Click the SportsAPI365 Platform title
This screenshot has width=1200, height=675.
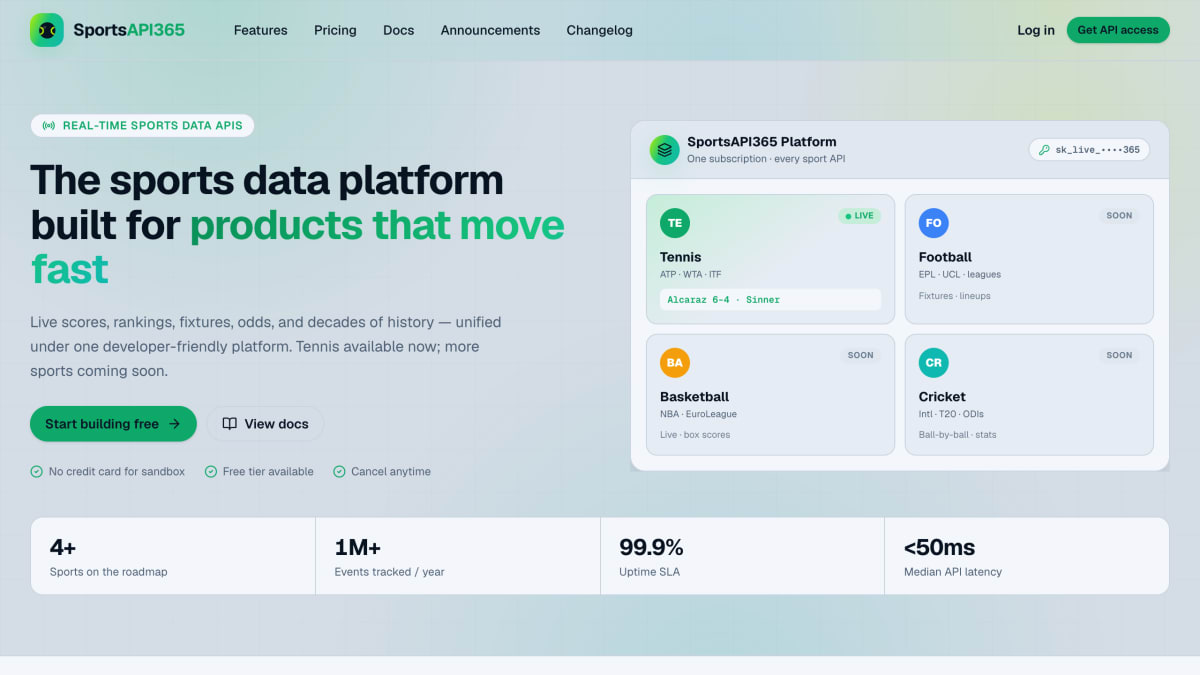pyautogui.click(x=762, y=142)
